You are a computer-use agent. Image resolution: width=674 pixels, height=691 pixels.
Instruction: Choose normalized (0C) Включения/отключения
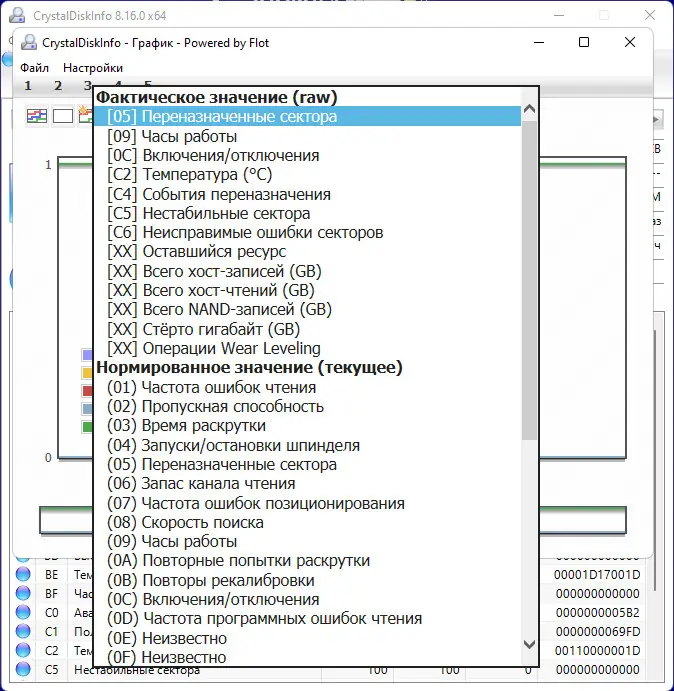307,599
